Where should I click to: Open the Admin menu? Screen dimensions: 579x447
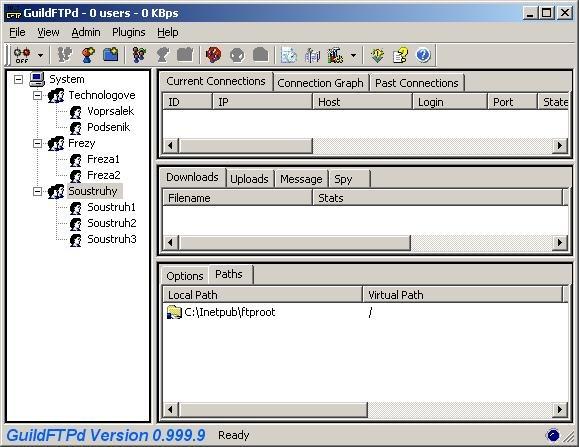86,32
